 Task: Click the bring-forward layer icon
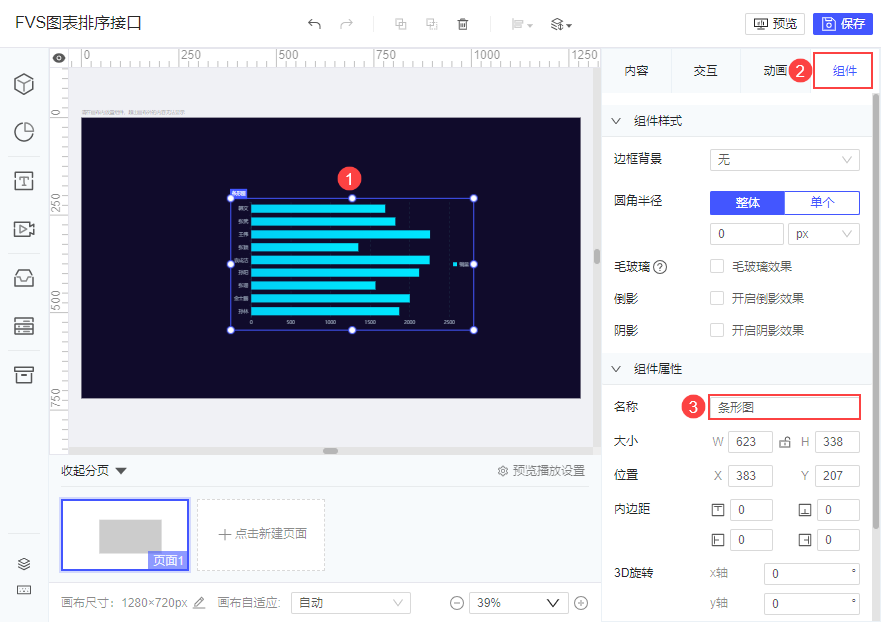coord(401,24)
